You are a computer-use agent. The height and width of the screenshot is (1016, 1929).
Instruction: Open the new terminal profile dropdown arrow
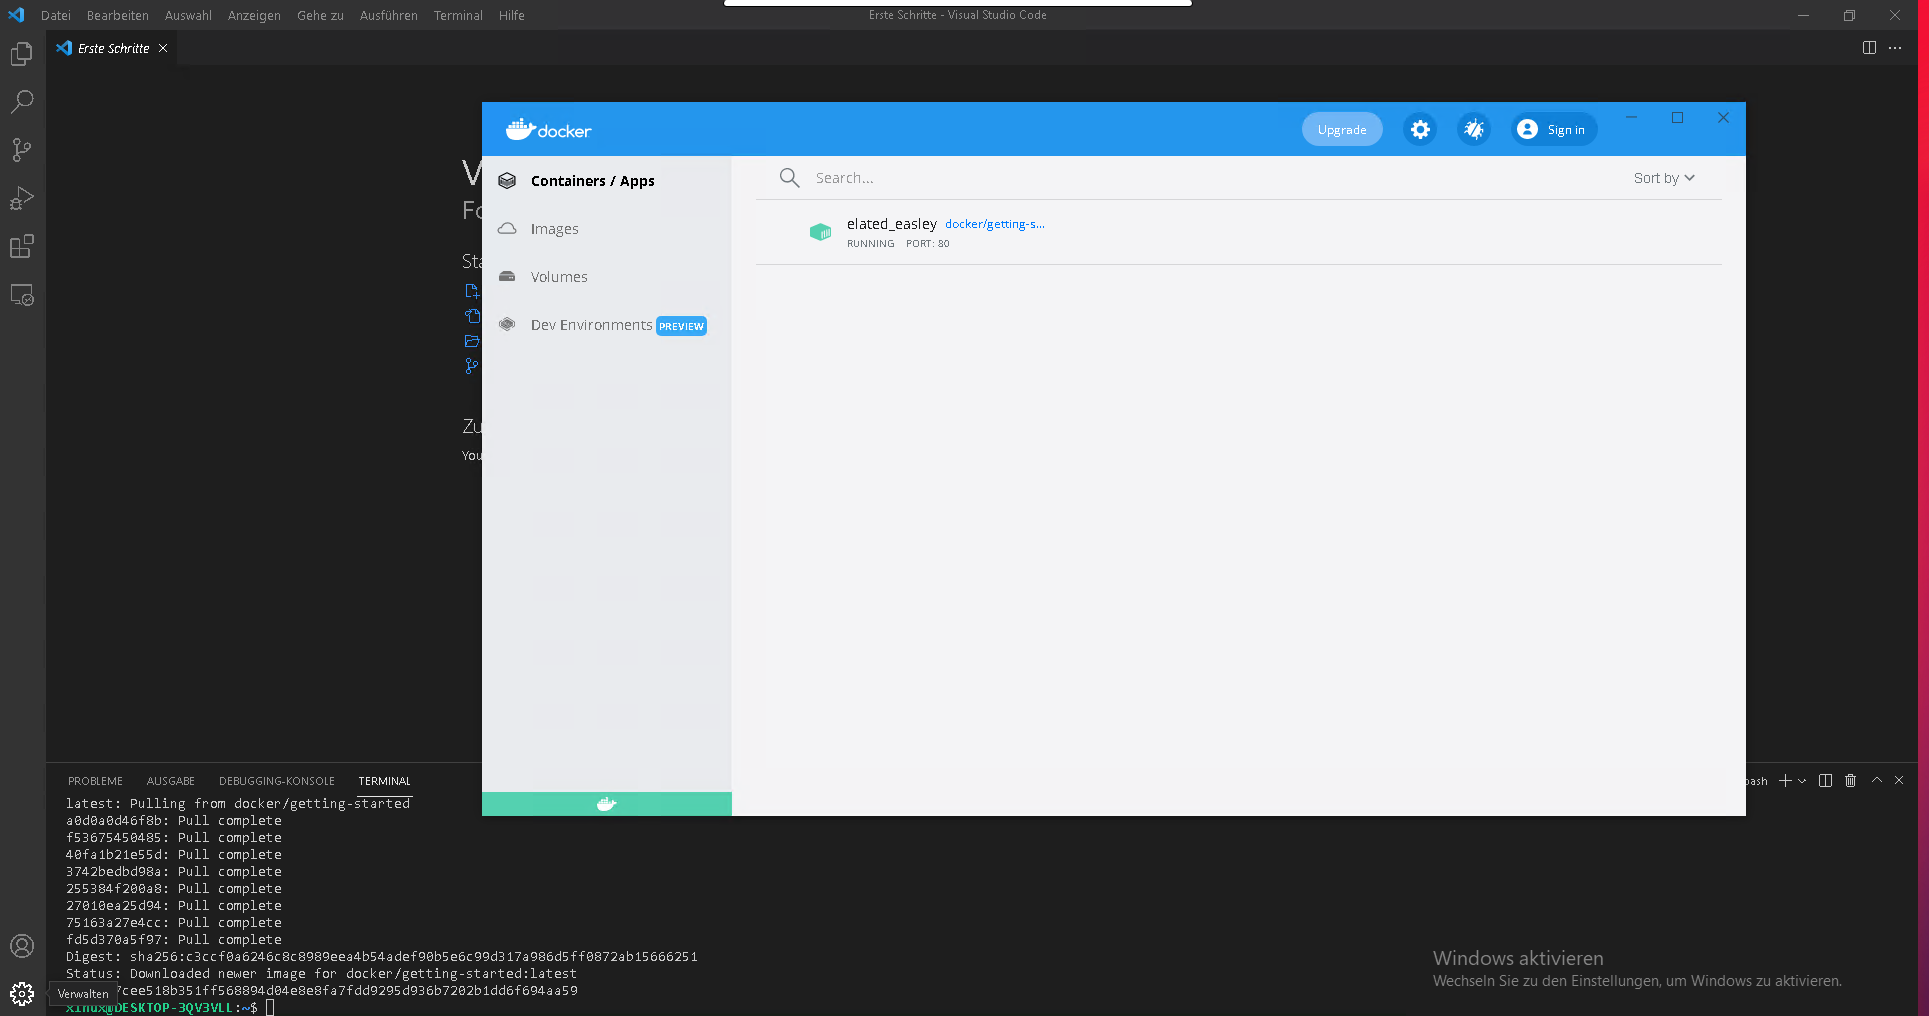click(1803, 781)
